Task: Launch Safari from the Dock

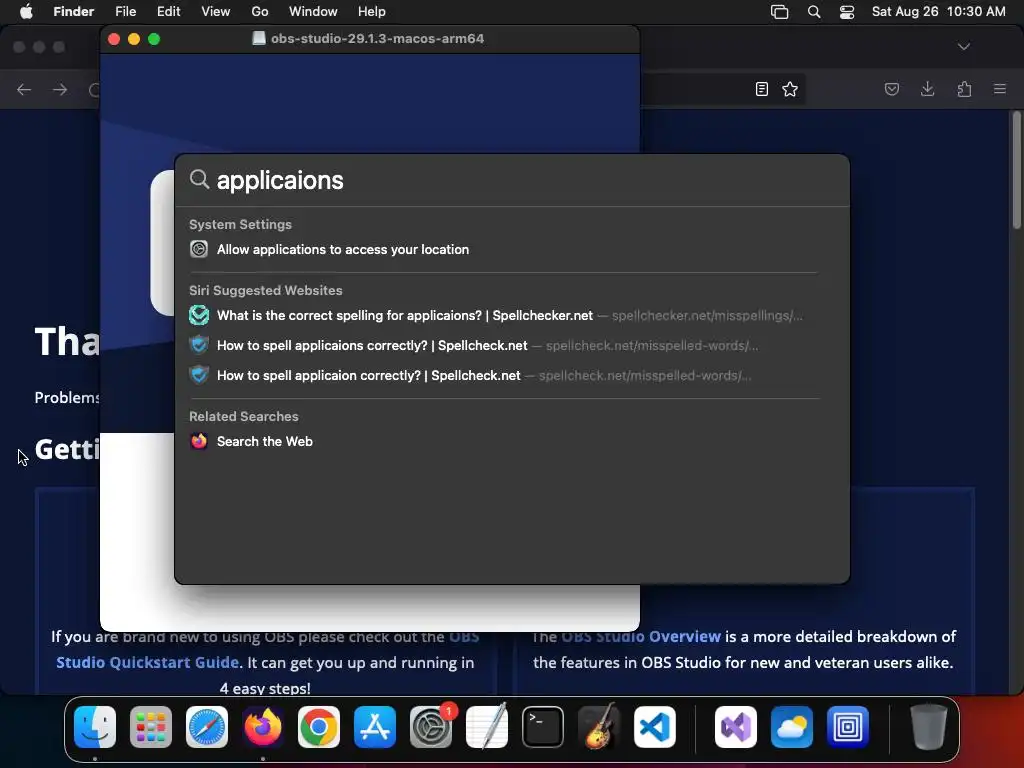Action: (x=207, y=727)
